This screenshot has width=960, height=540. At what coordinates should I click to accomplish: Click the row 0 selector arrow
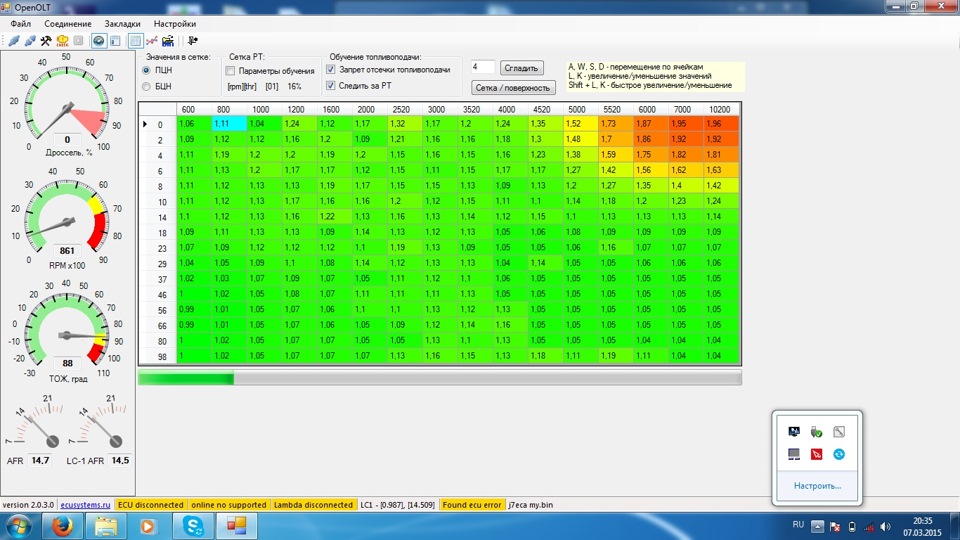pyautogui.click(x=145, y=124)
